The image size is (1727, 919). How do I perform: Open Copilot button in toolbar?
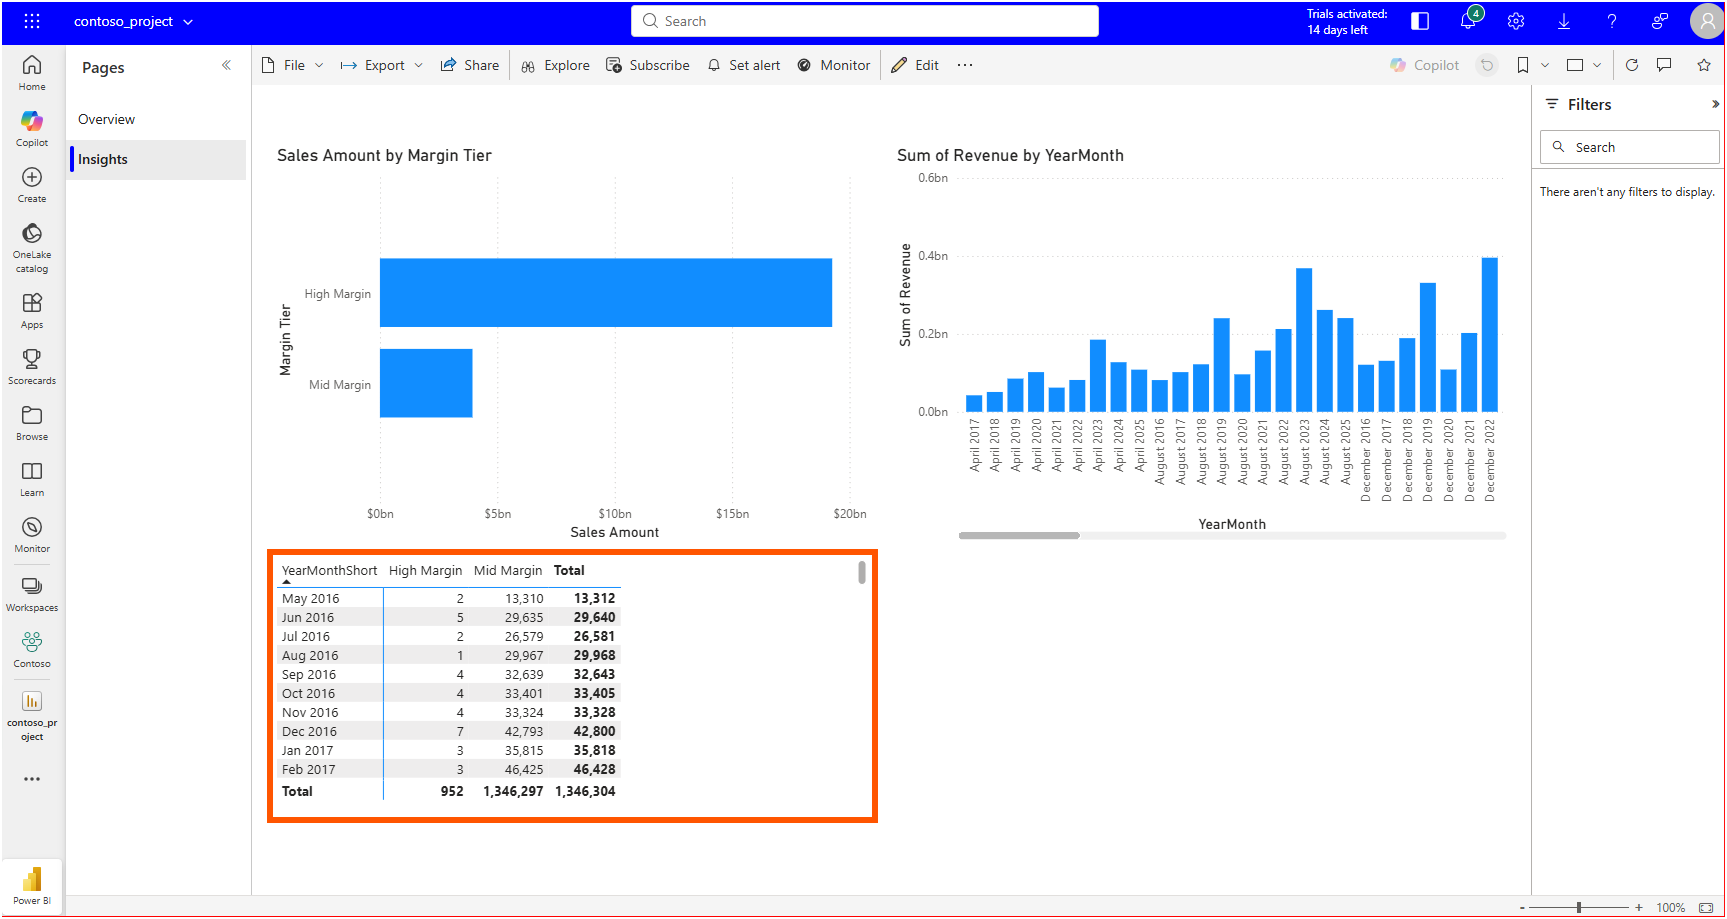pyautogui.click(x=1424, y=65)
